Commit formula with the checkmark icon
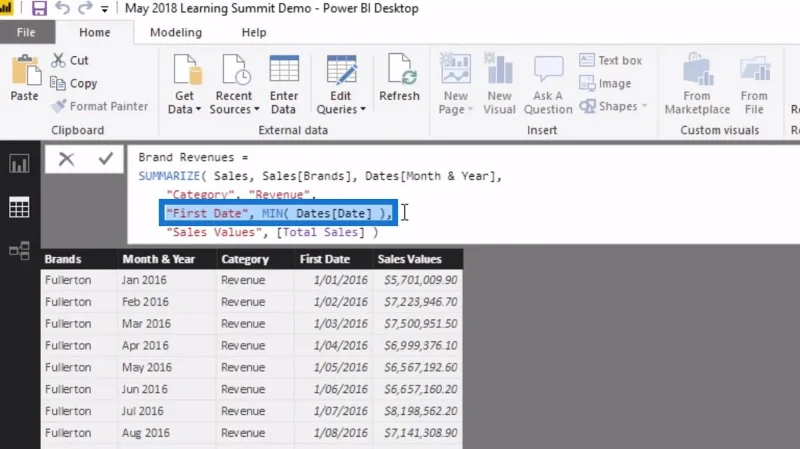Viewport: 800px width, 449px height. coord(106,159)
